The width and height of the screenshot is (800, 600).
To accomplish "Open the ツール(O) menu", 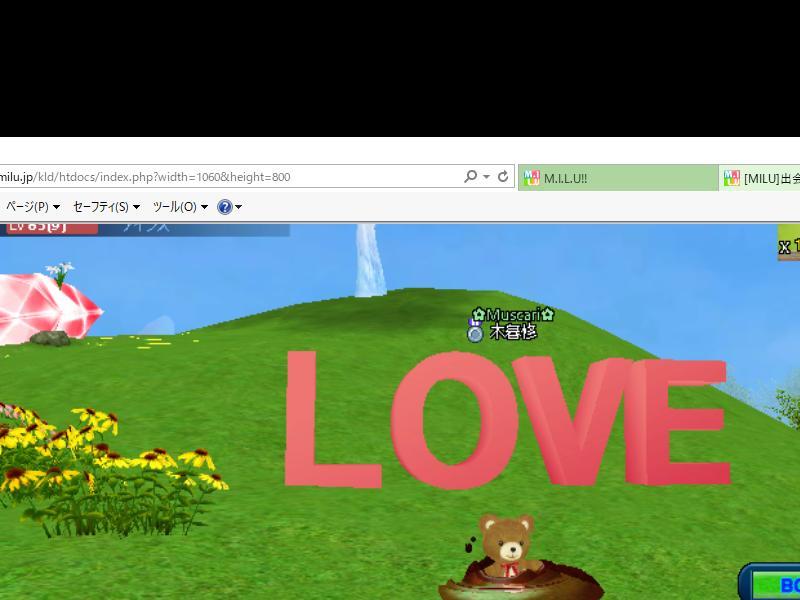I will (x=180, y=207).
